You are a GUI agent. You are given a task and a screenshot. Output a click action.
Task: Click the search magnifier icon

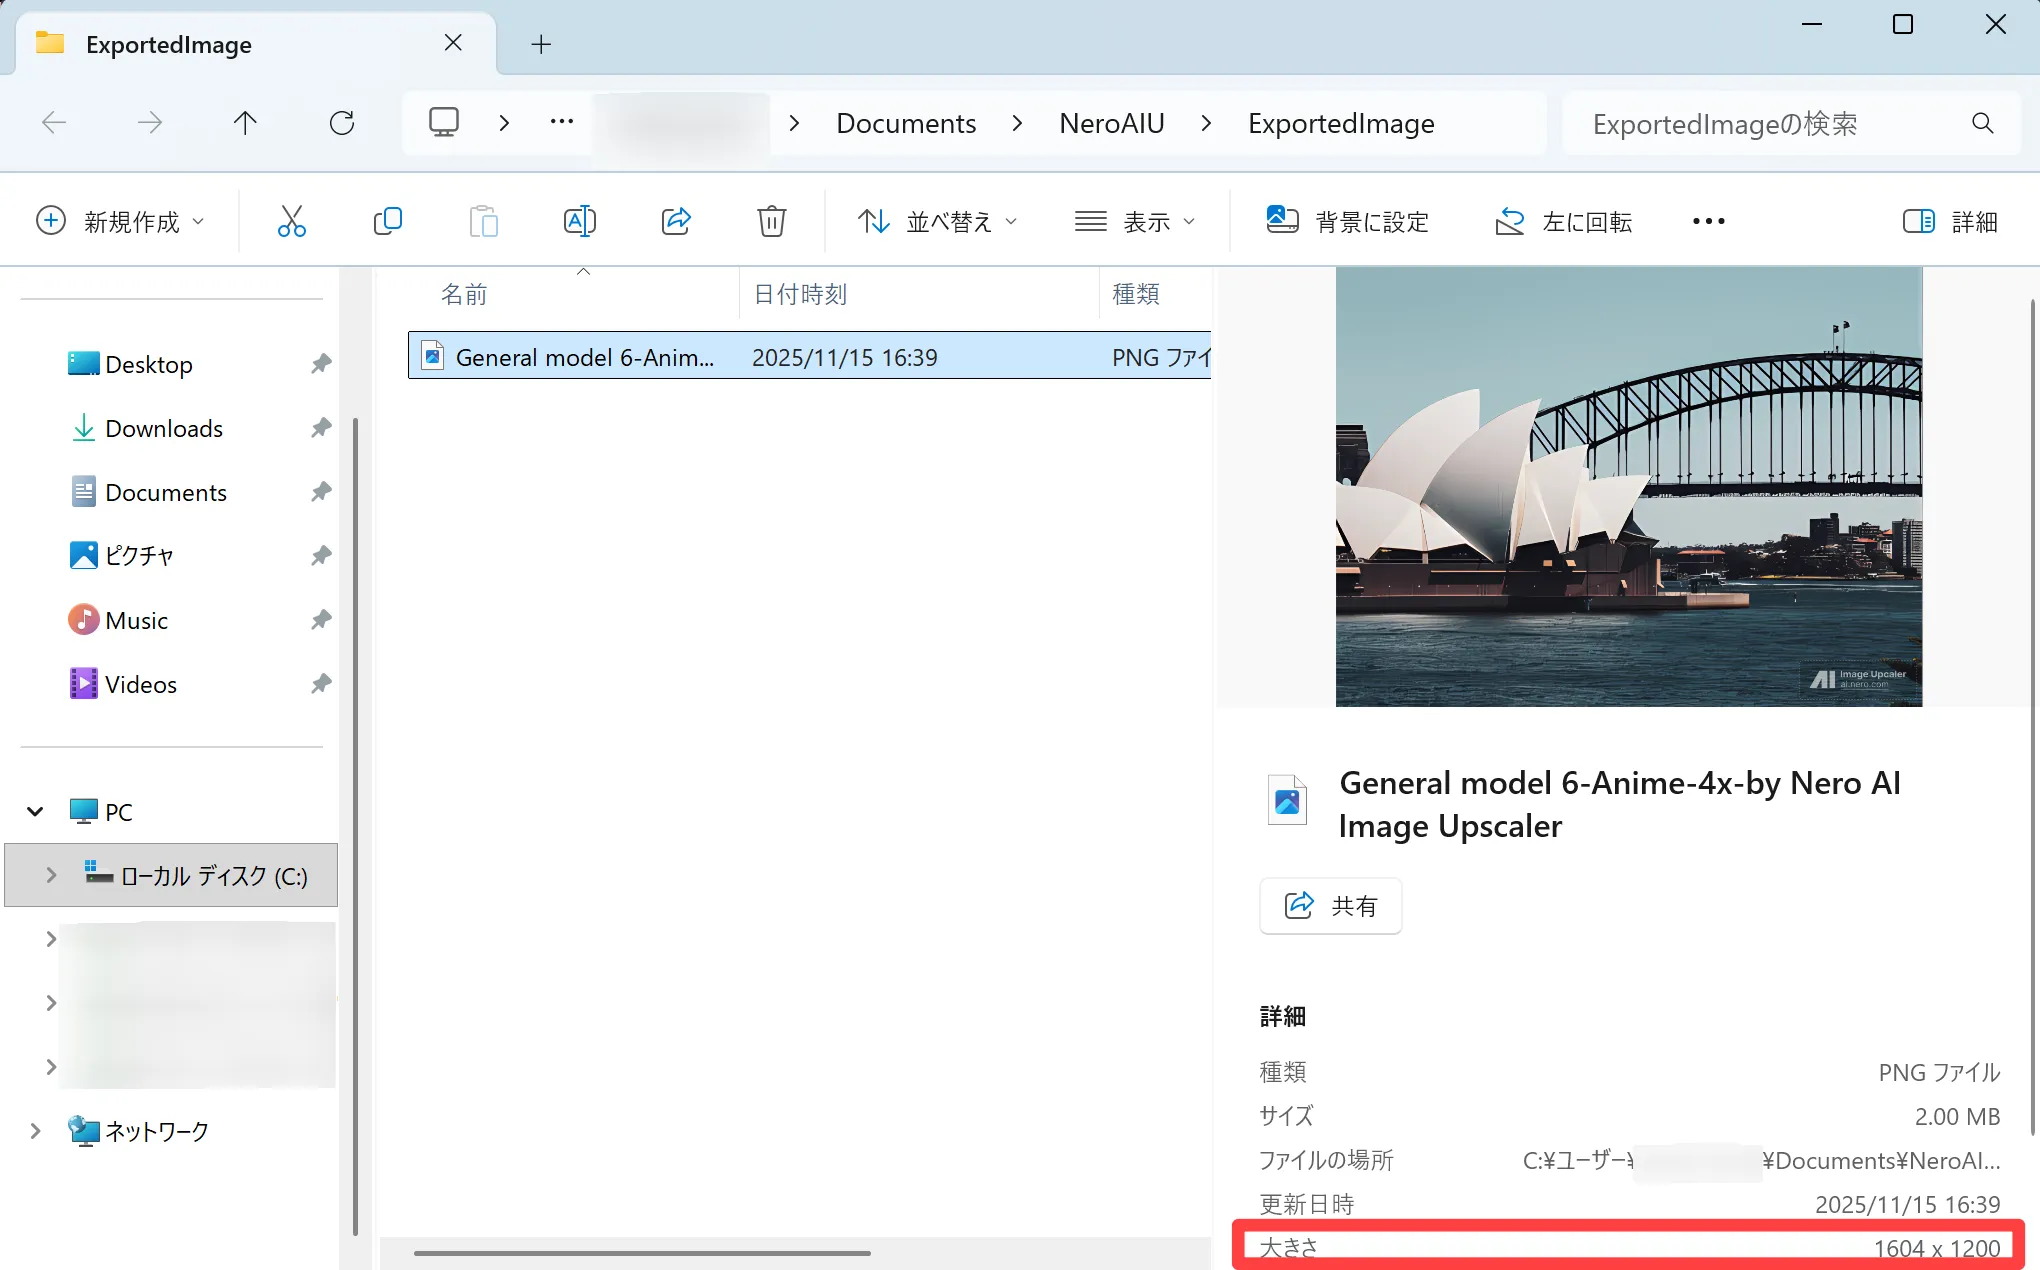pos(1982,123)
